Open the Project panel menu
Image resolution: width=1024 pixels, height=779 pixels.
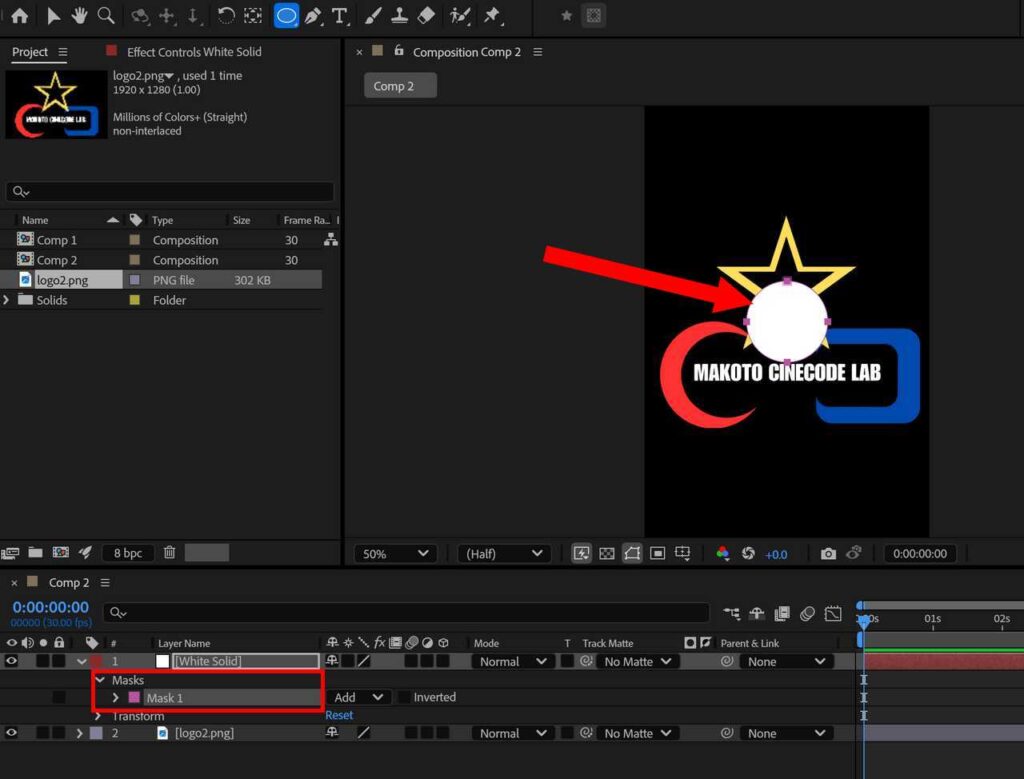63,52
